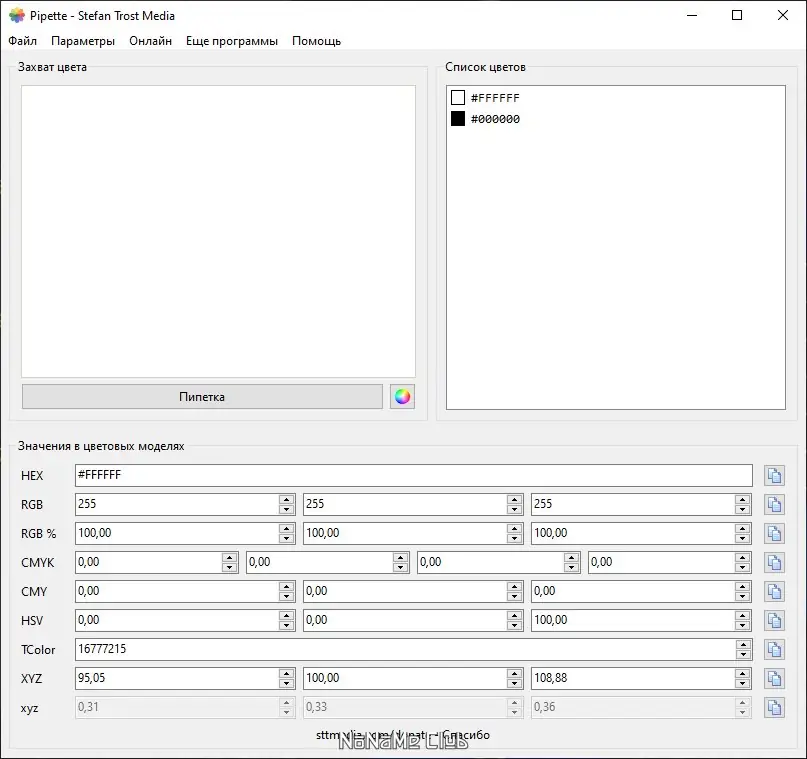Viewport: 807px width, 759px height.
Task: Open the Файл menu
Action: point(23,41)
